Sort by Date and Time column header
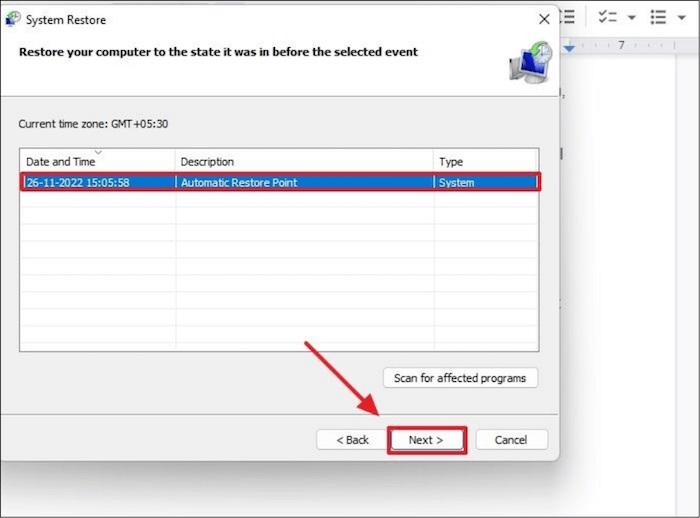700x518 pixels. [x=97, y=161]
